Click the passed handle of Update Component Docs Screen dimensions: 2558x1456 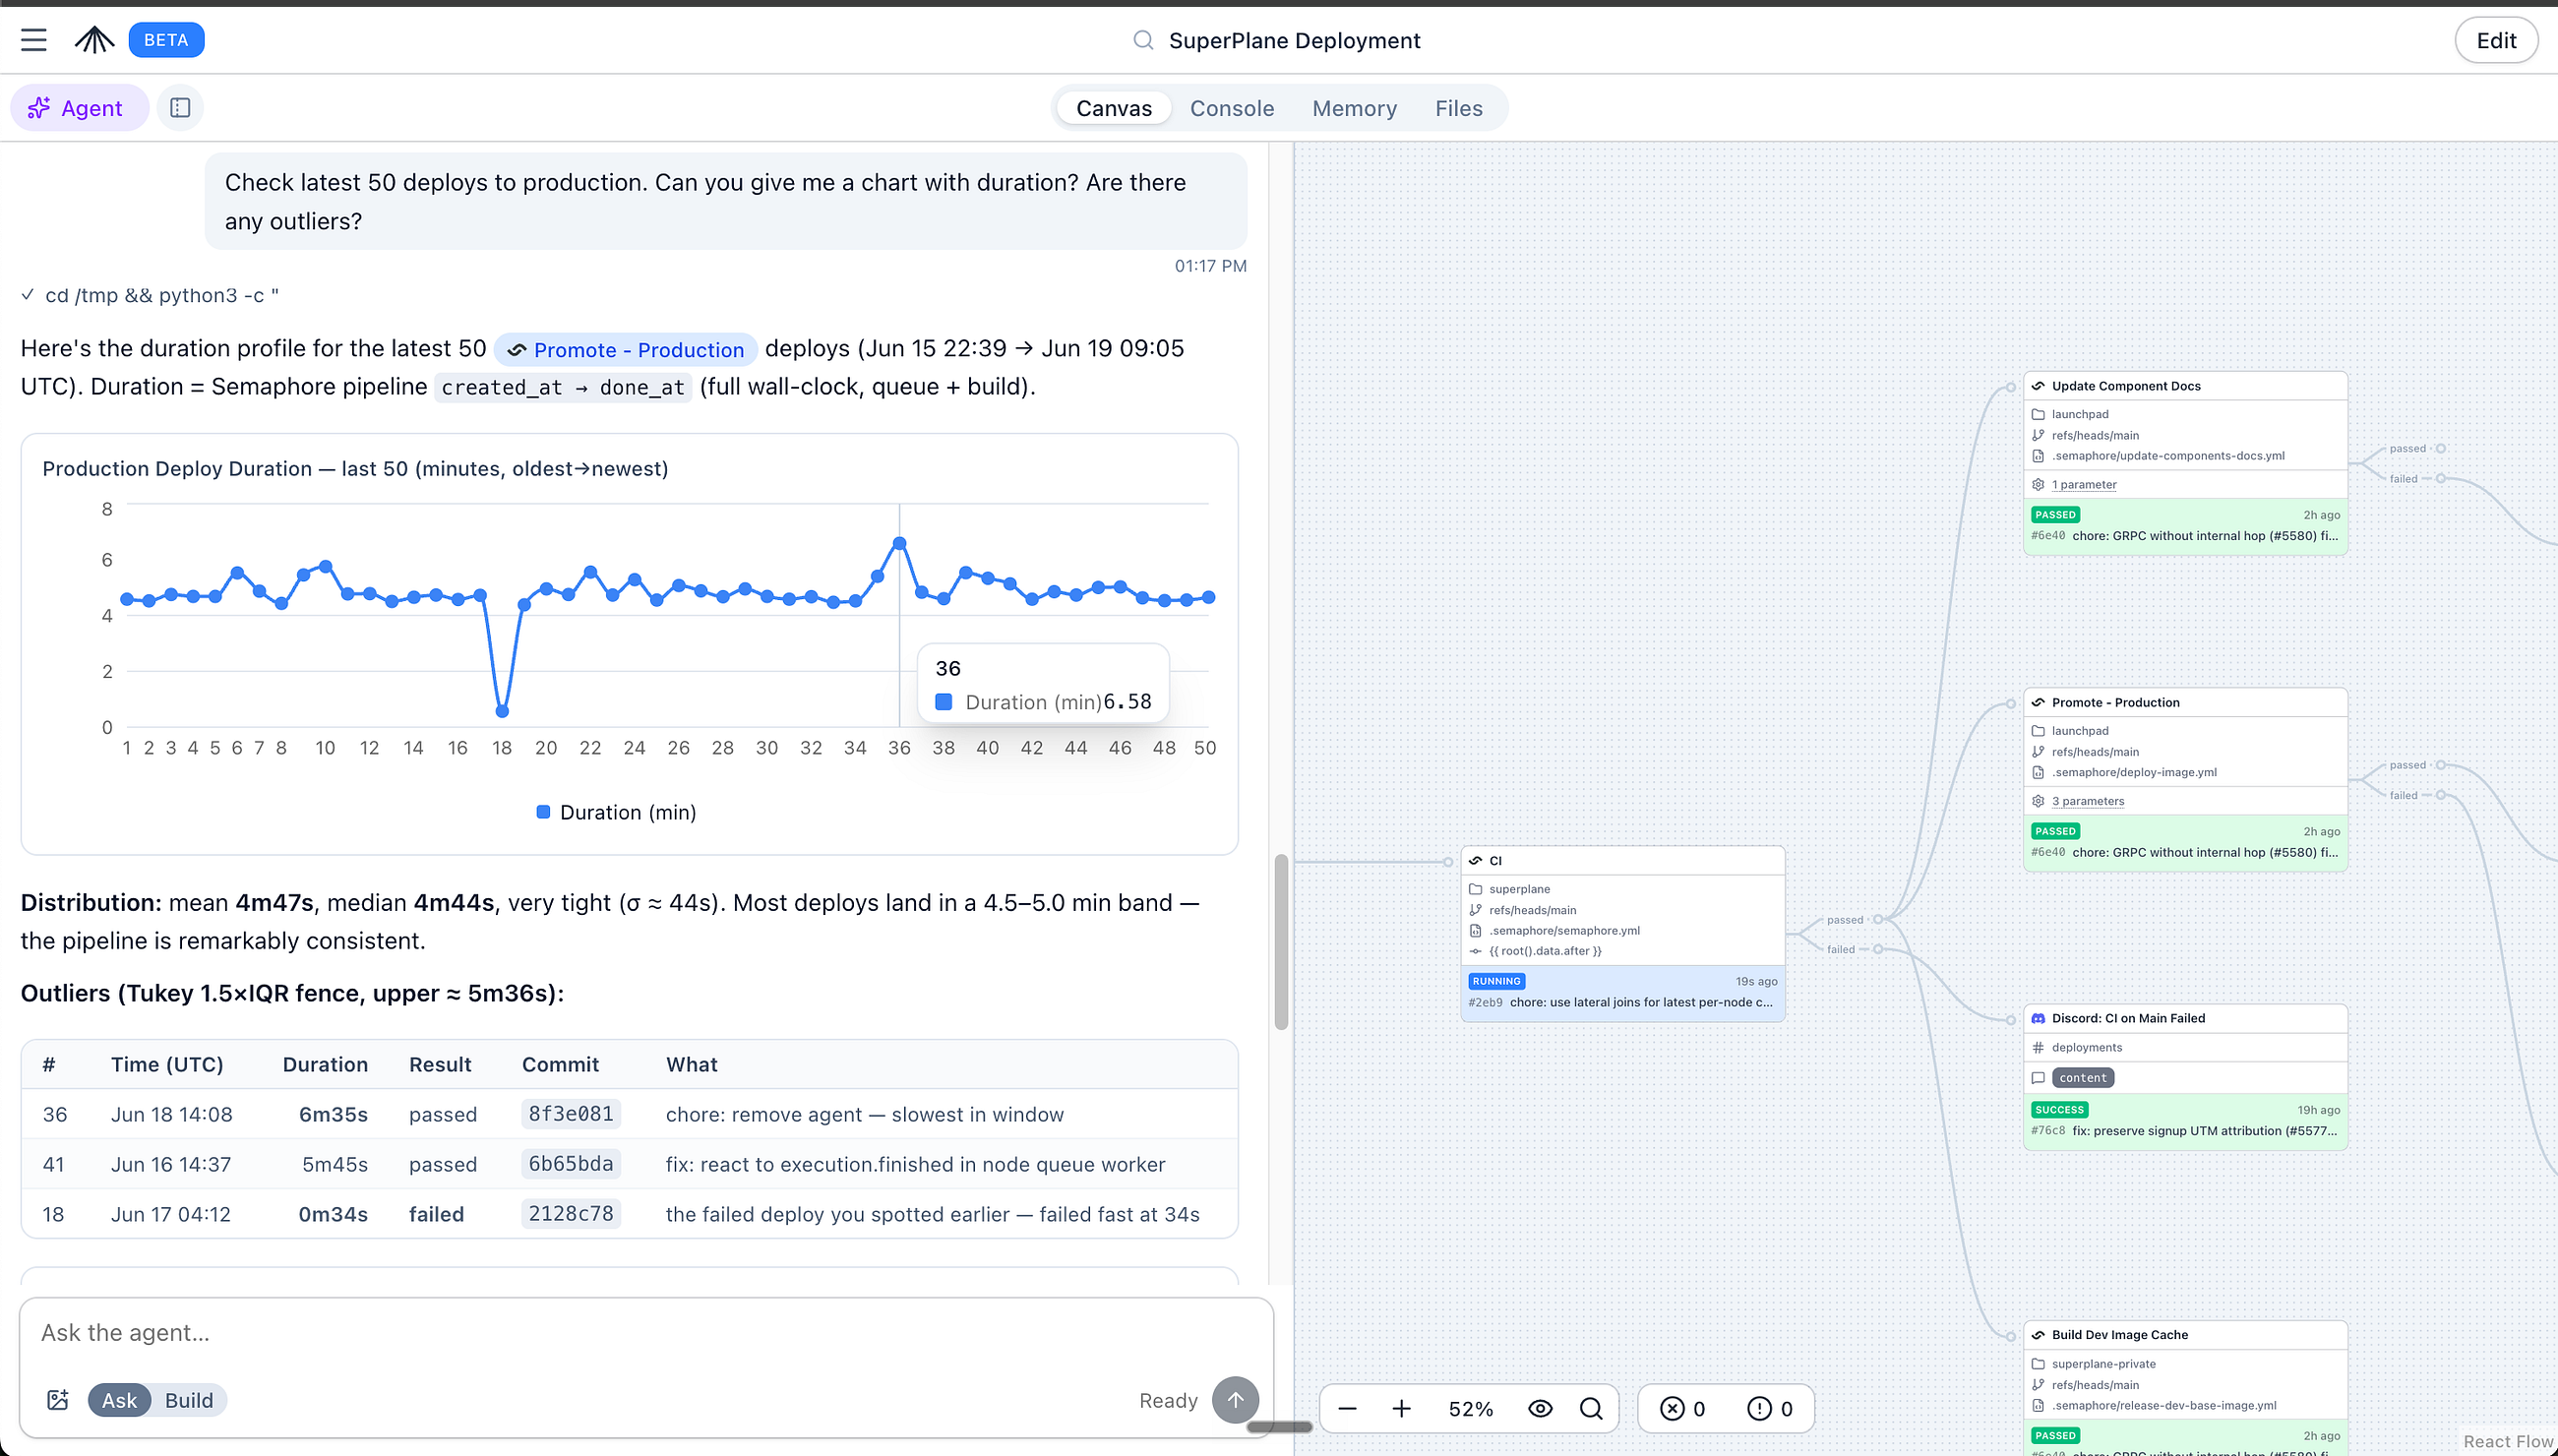(x=2440, y=449)
